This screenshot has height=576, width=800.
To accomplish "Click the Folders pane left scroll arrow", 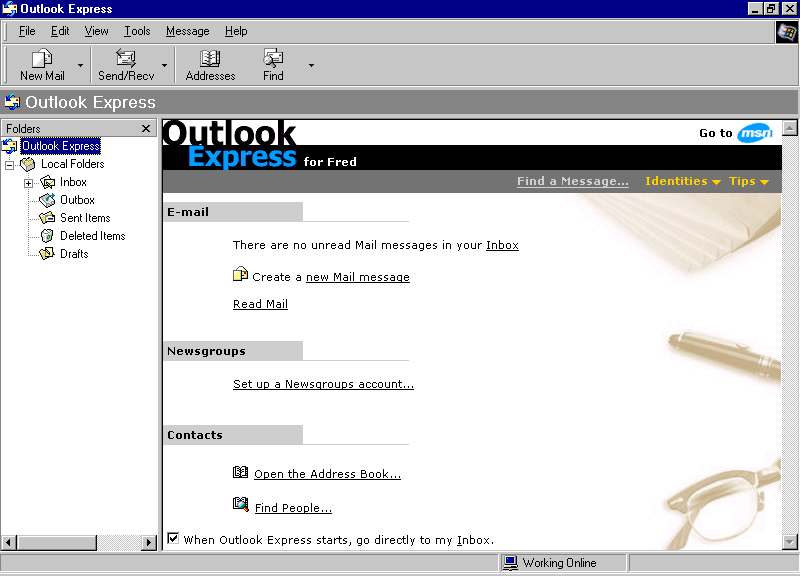I will point(9,542).
